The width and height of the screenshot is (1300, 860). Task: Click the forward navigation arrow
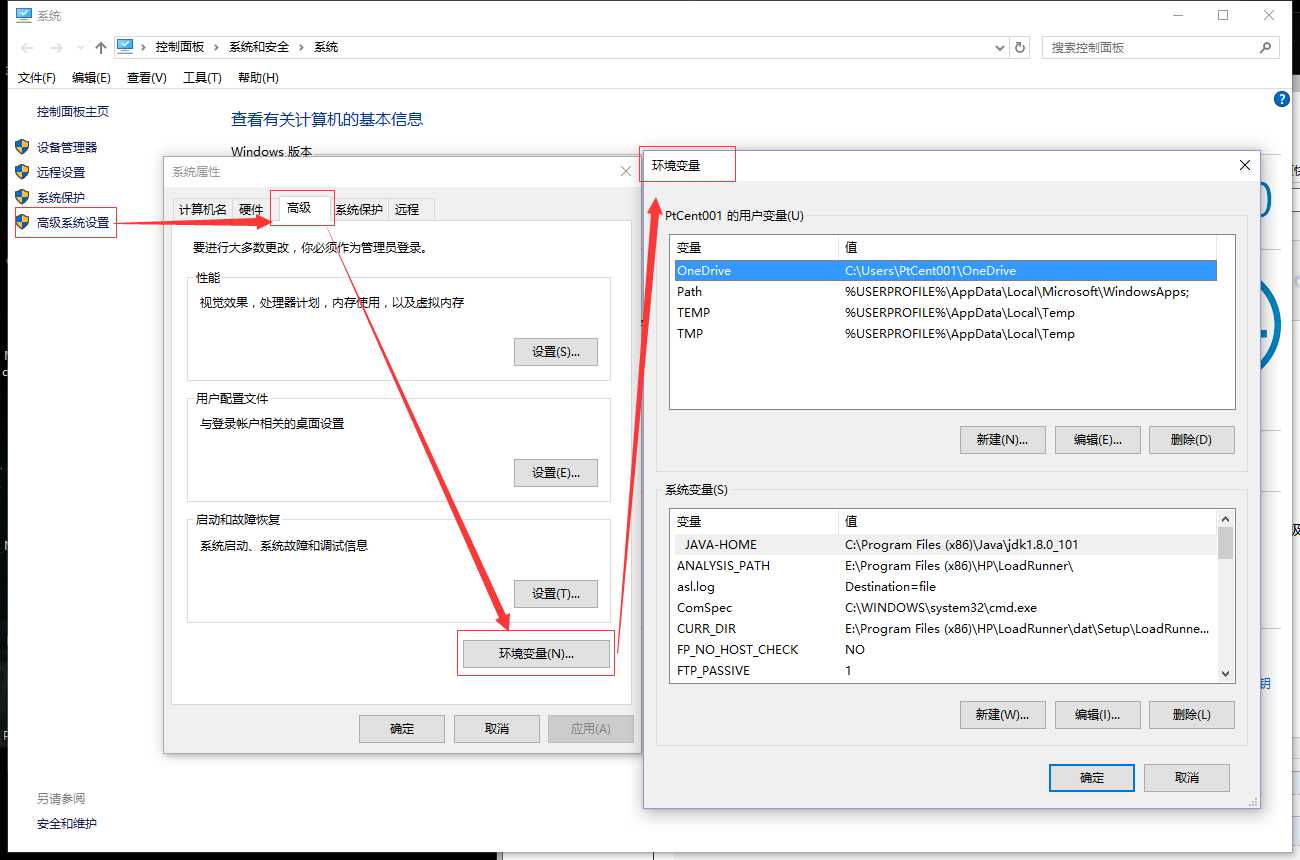tap(57, 47)
